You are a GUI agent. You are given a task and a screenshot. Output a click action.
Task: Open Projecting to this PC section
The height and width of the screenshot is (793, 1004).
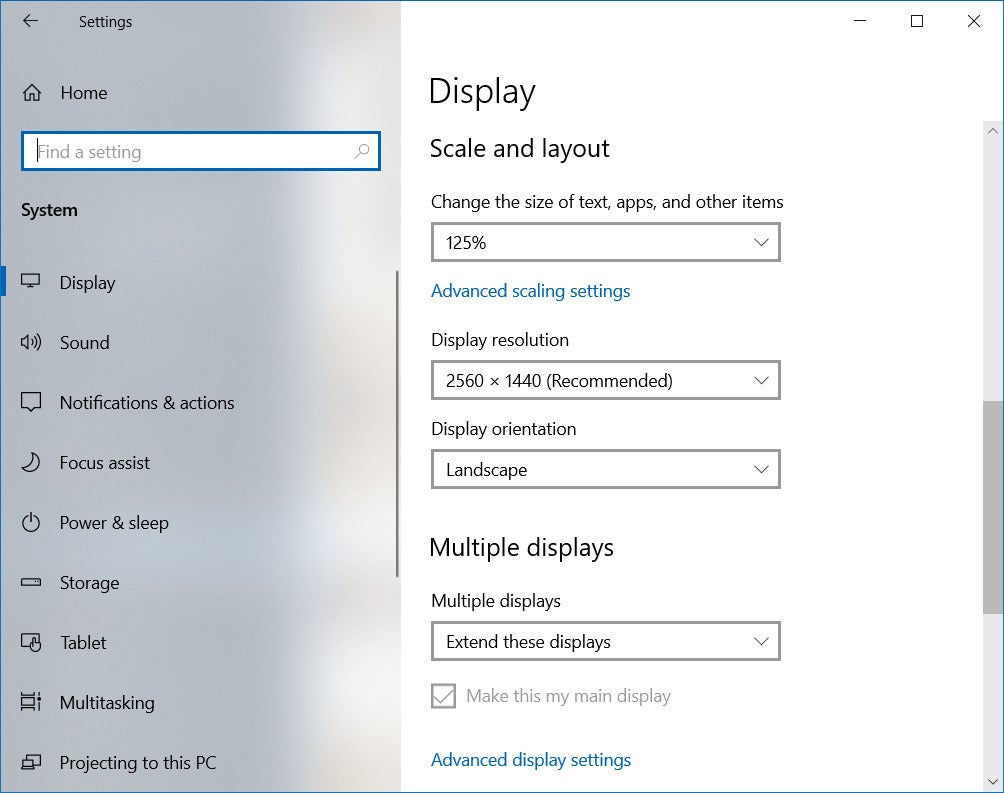(x=137, y=763)
